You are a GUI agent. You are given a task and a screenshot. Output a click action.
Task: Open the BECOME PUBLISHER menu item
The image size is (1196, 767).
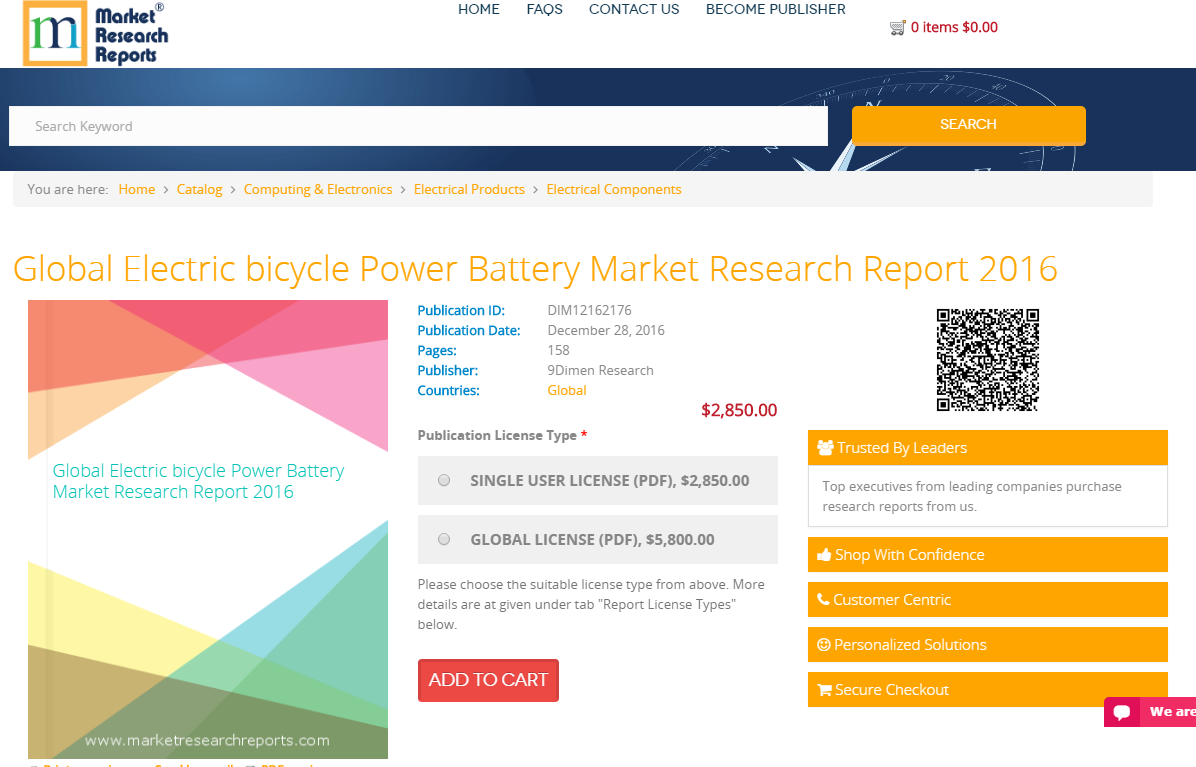pos(776,9)
